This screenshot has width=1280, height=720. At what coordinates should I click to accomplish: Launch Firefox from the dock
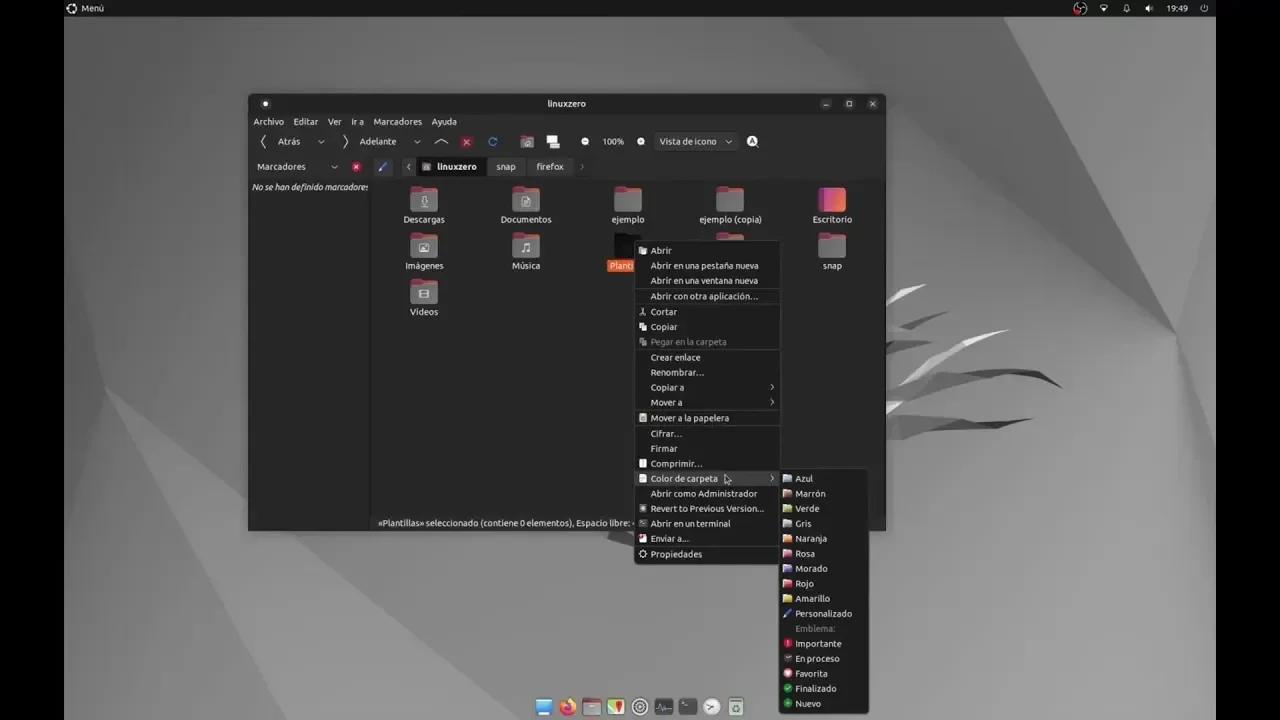pos(567,706)
